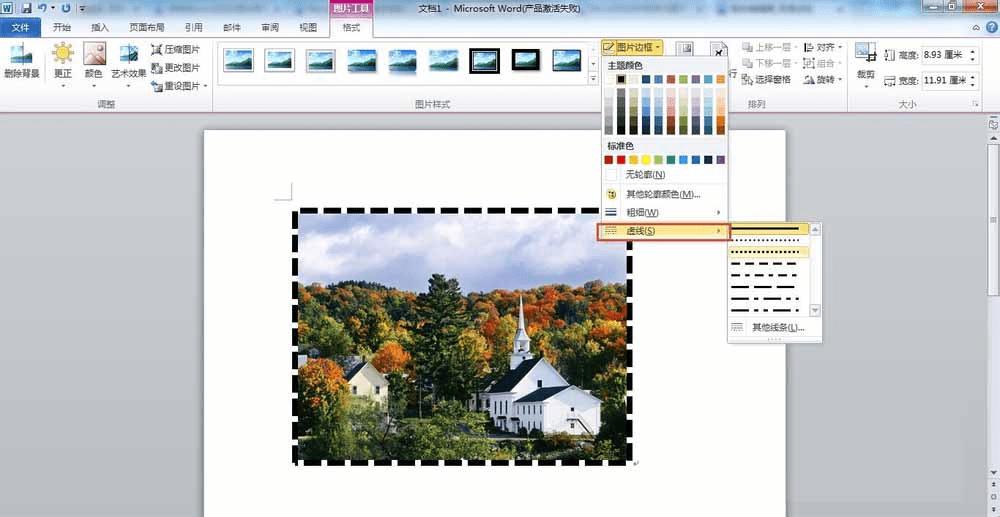Click the Save icon in quick access toolbar
Viewport: 1000px width, 517px height.
26,8
